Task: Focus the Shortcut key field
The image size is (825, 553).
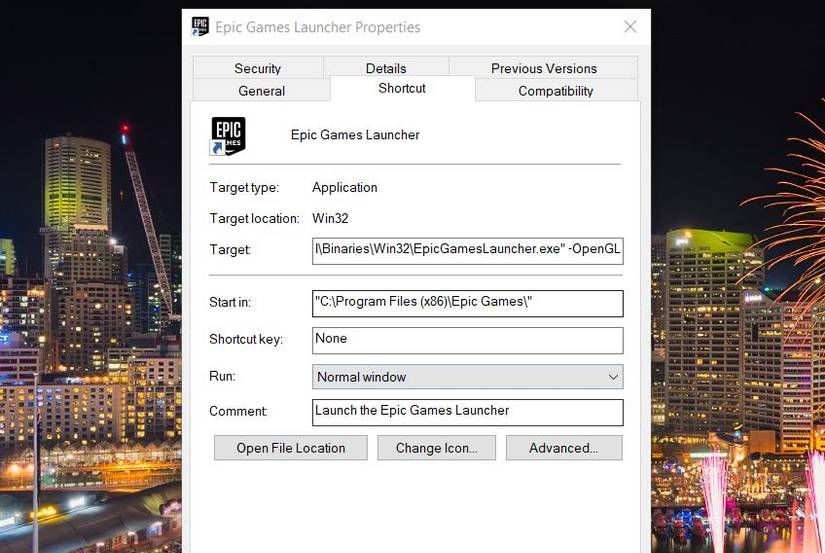Action: [x=467, y=340]
